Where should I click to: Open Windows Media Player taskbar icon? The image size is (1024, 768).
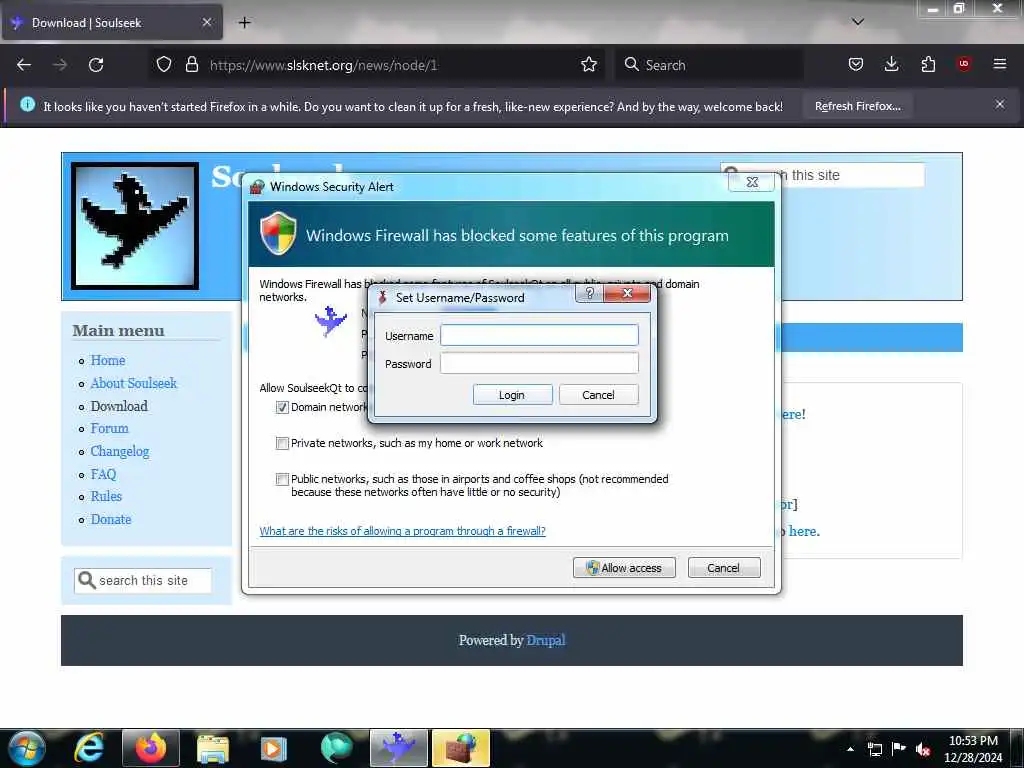[x=274, y=748]
